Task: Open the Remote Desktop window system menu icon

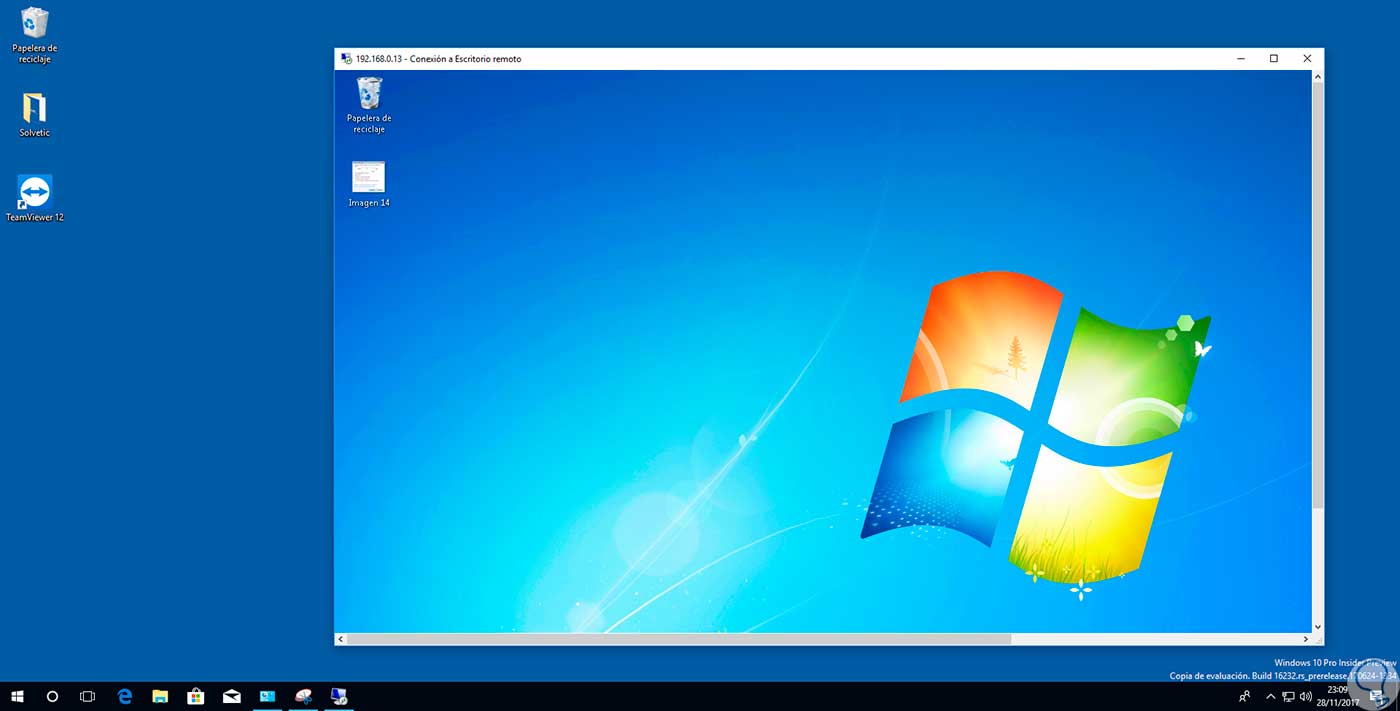Action: [x=346, y=59]
